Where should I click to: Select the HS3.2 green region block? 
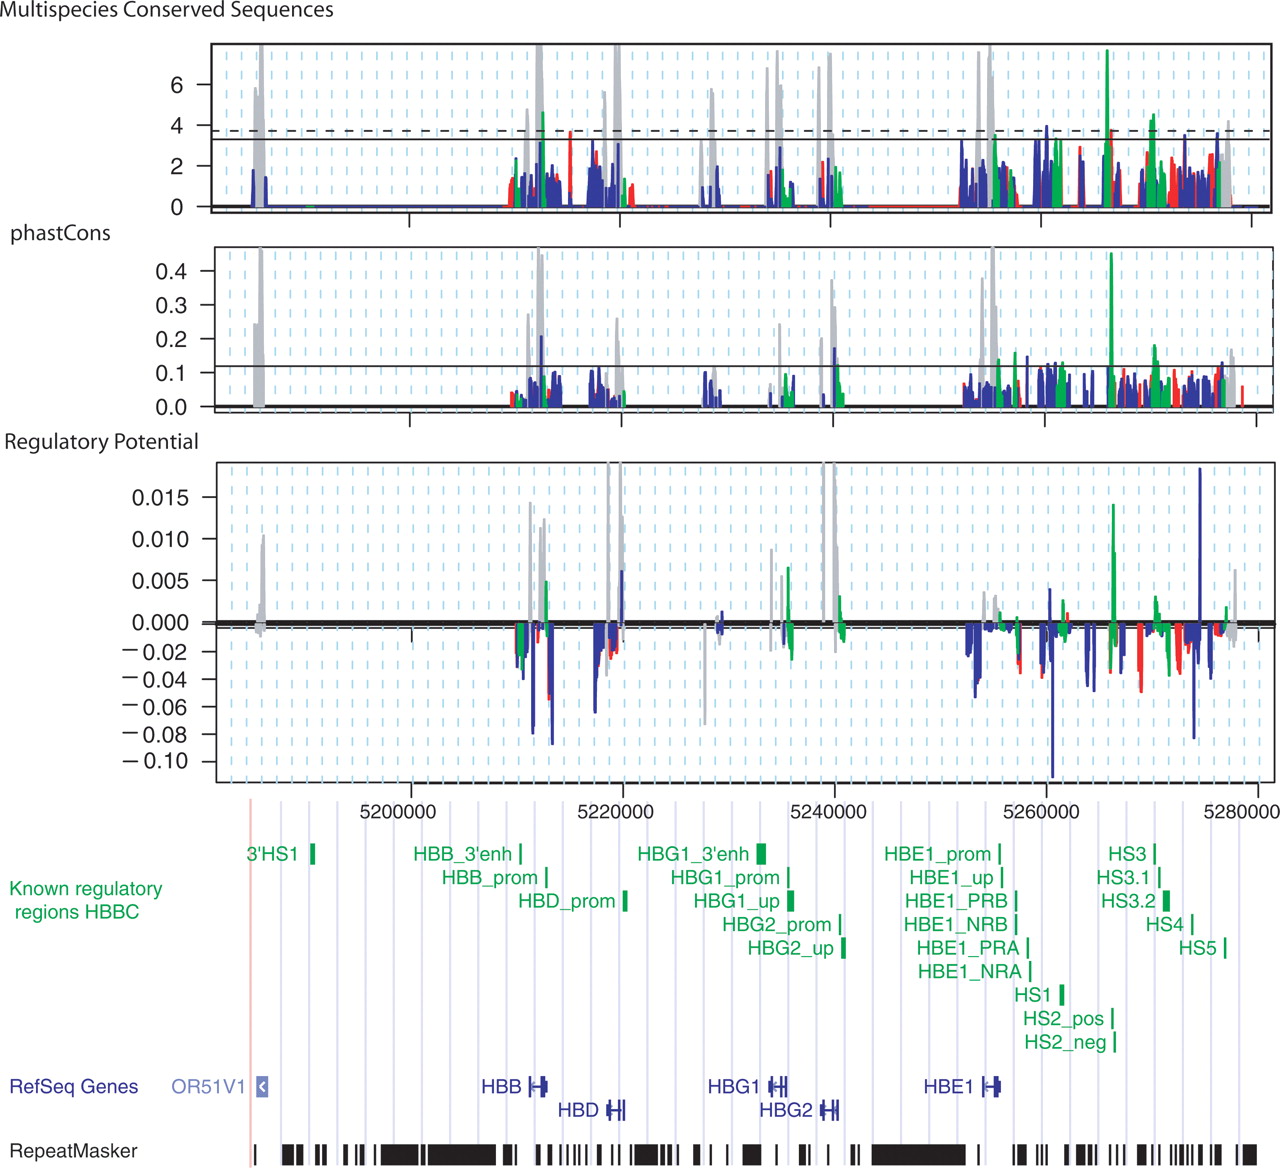click(x=1166, y=901)
